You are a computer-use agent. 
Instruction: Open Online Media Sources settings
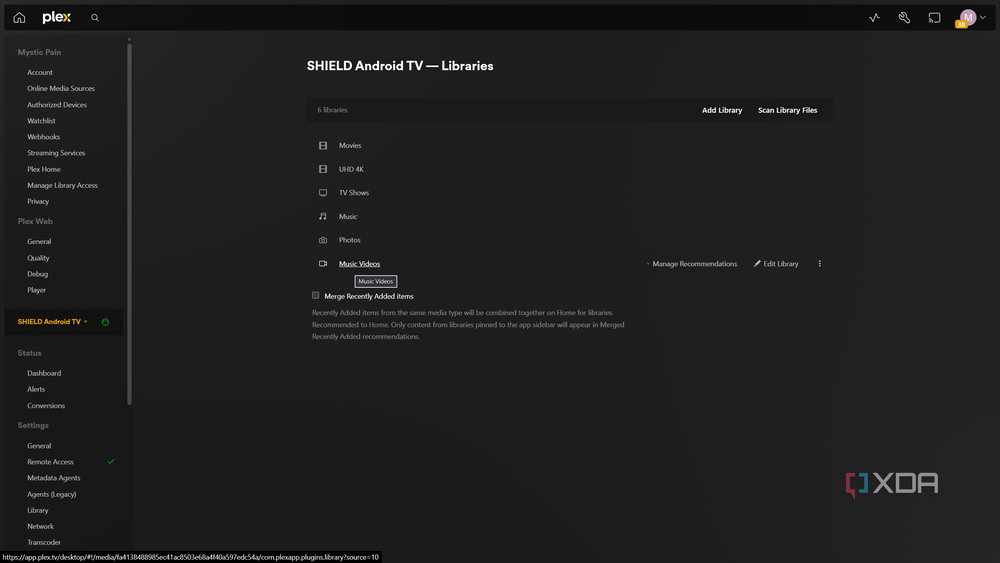click(x=61, y=89)
